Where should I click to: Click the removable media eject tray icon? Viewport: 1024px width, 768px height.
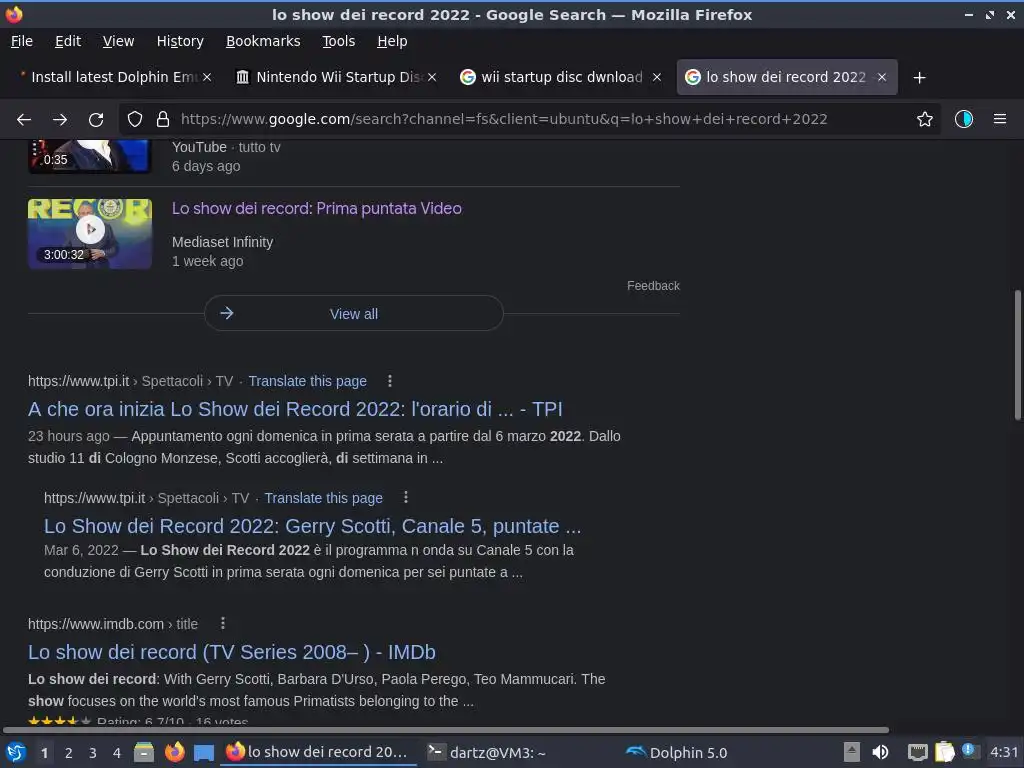coord(852,752)
